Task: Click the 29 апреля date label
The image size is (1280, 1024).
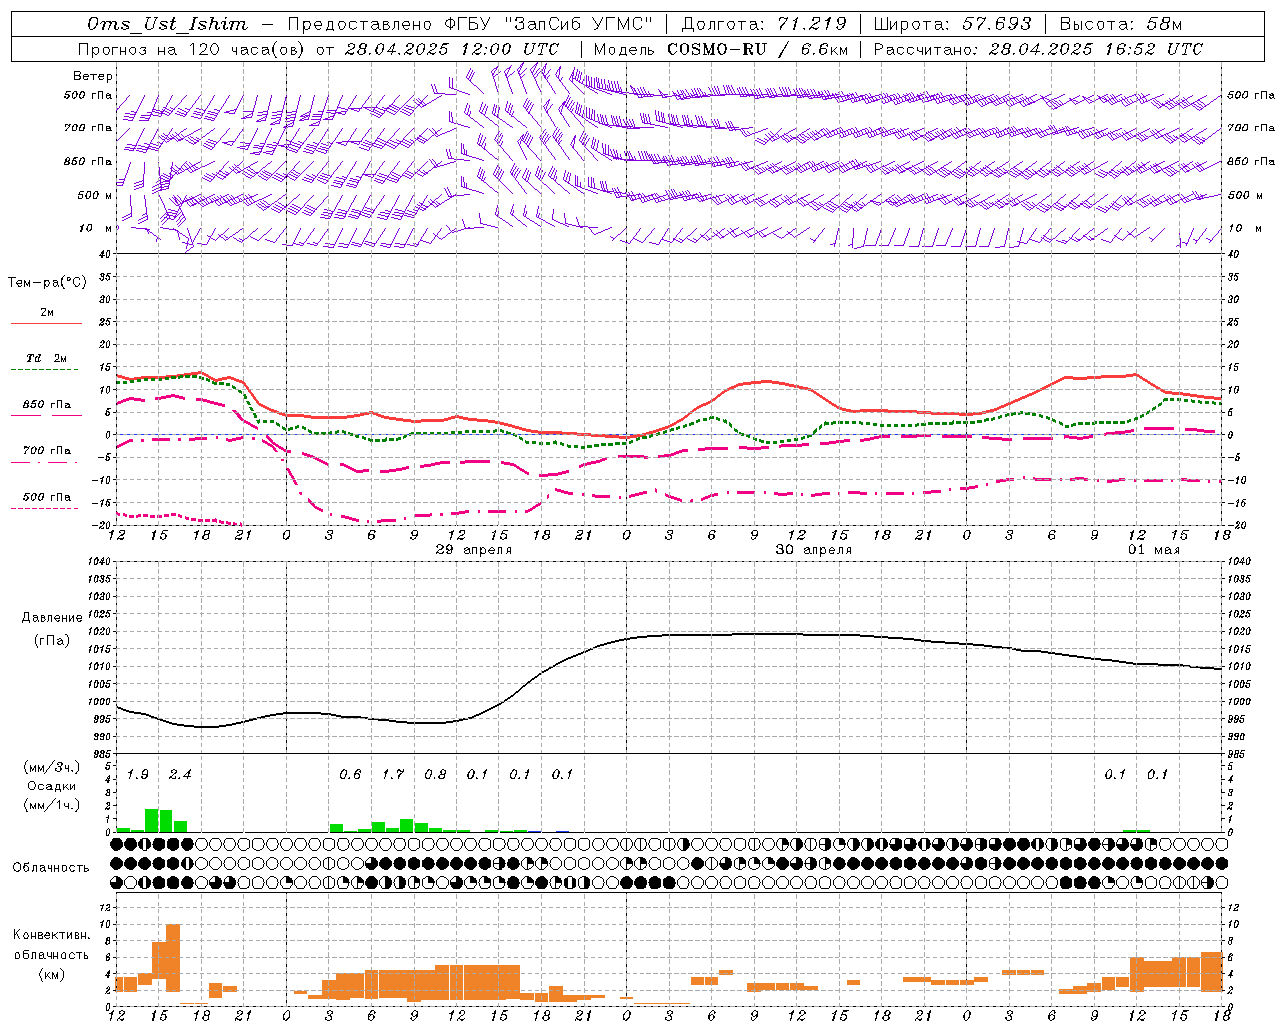Action: click(x=474, y=550)
